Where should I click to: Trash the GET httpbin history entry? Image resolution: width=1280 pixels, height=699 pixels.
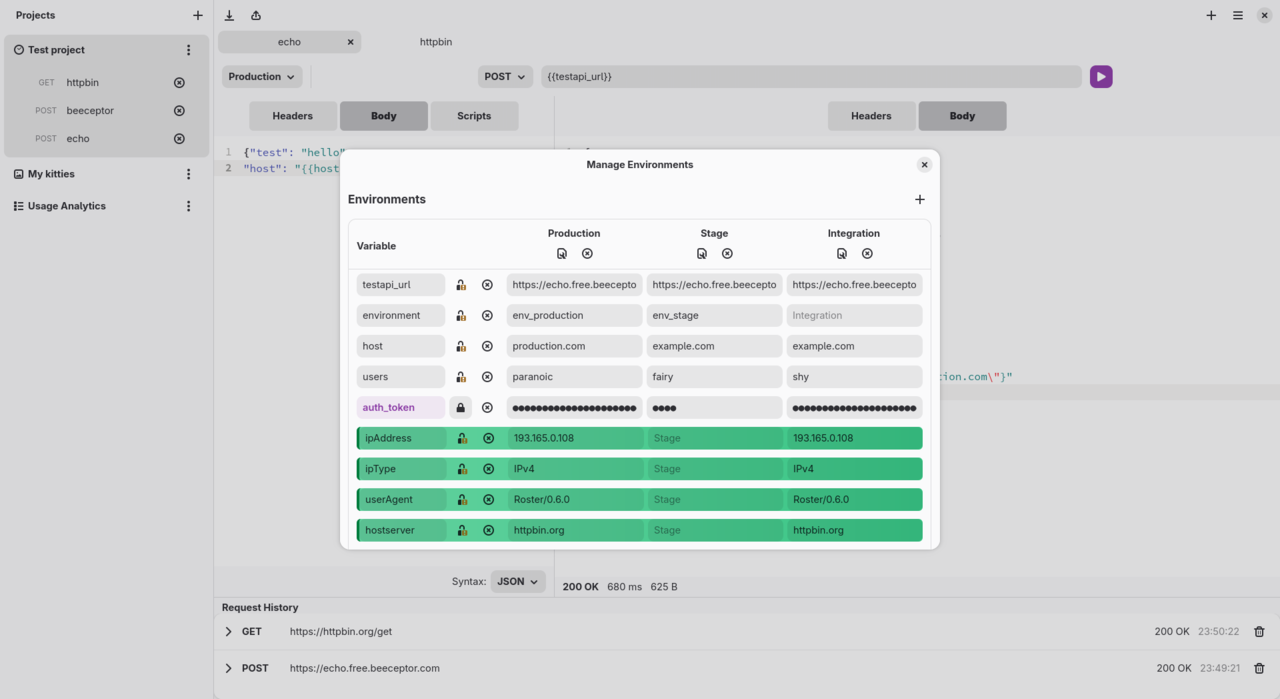pos(1259,632)
